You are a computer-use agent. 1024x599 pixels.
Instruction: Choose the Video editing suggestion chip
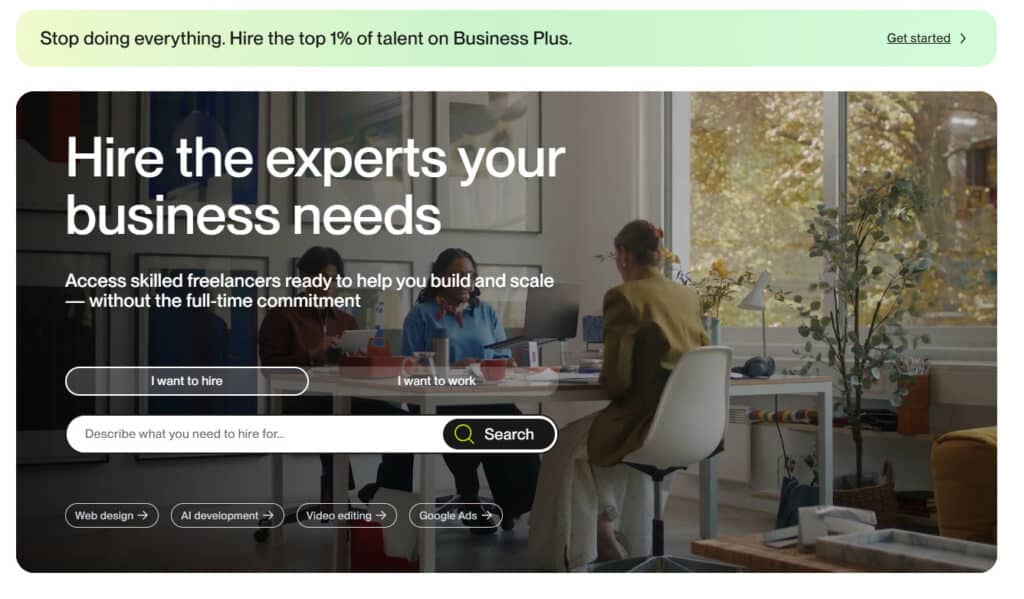(x=346, y=515)
